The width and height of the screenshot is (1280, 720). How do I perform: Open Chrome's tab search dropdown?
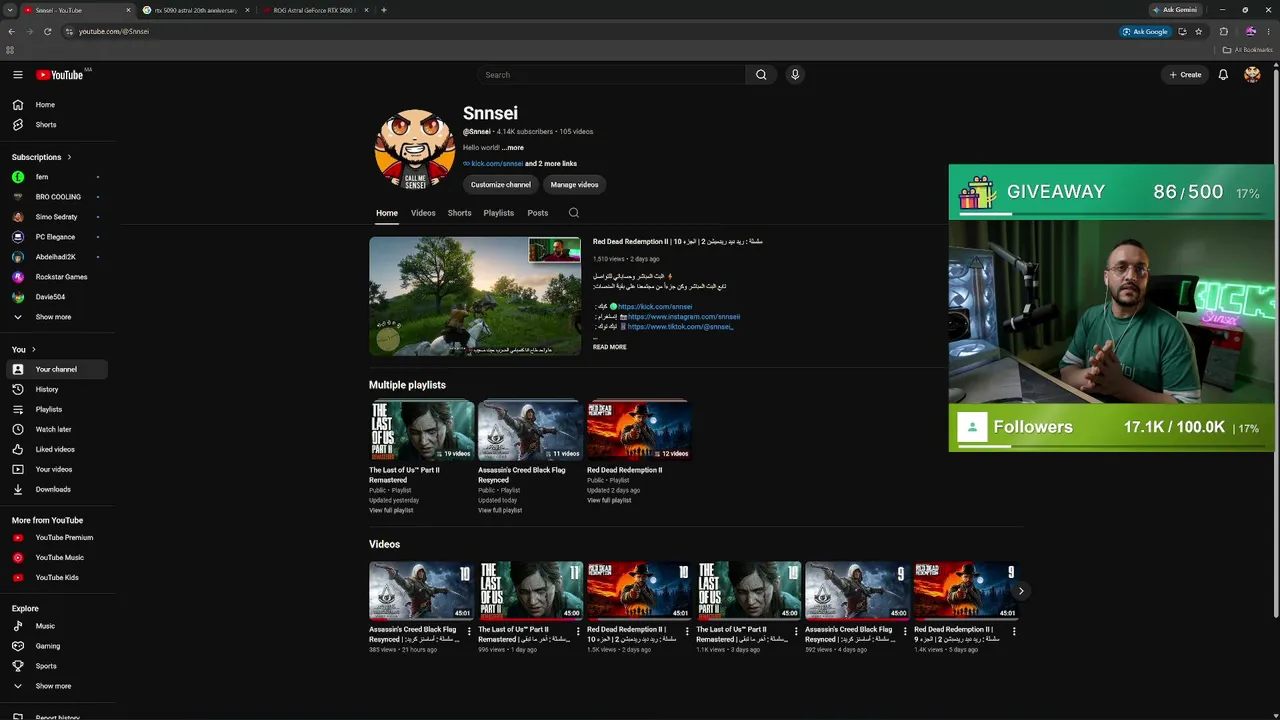(x=10, y=10)
